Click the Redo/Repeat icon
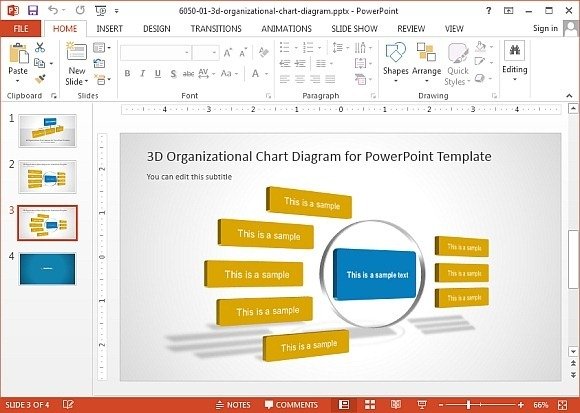Image resolution: width=580 pixels, height=413 pixels. coord(80,10)
